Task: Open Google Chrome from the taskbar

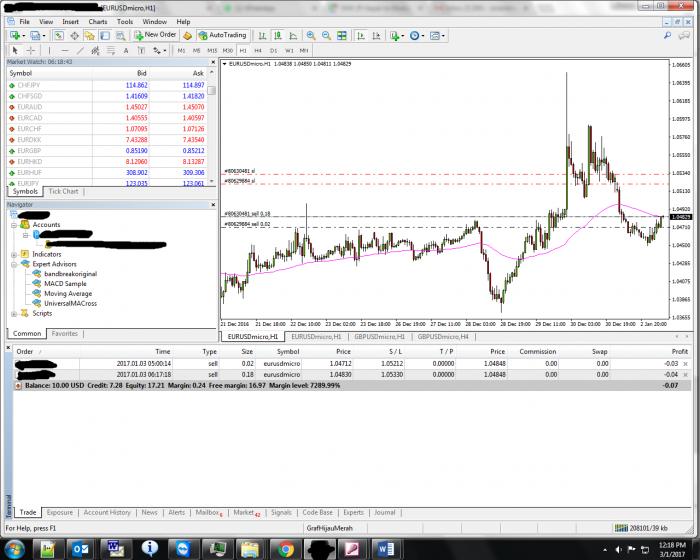Action: [286, 549]
